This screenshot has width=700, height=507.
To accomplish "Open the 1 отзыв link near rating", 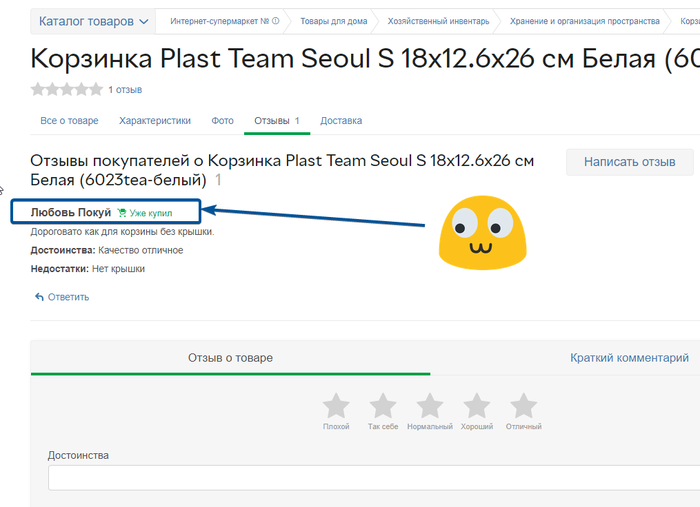I will (125, 90).
